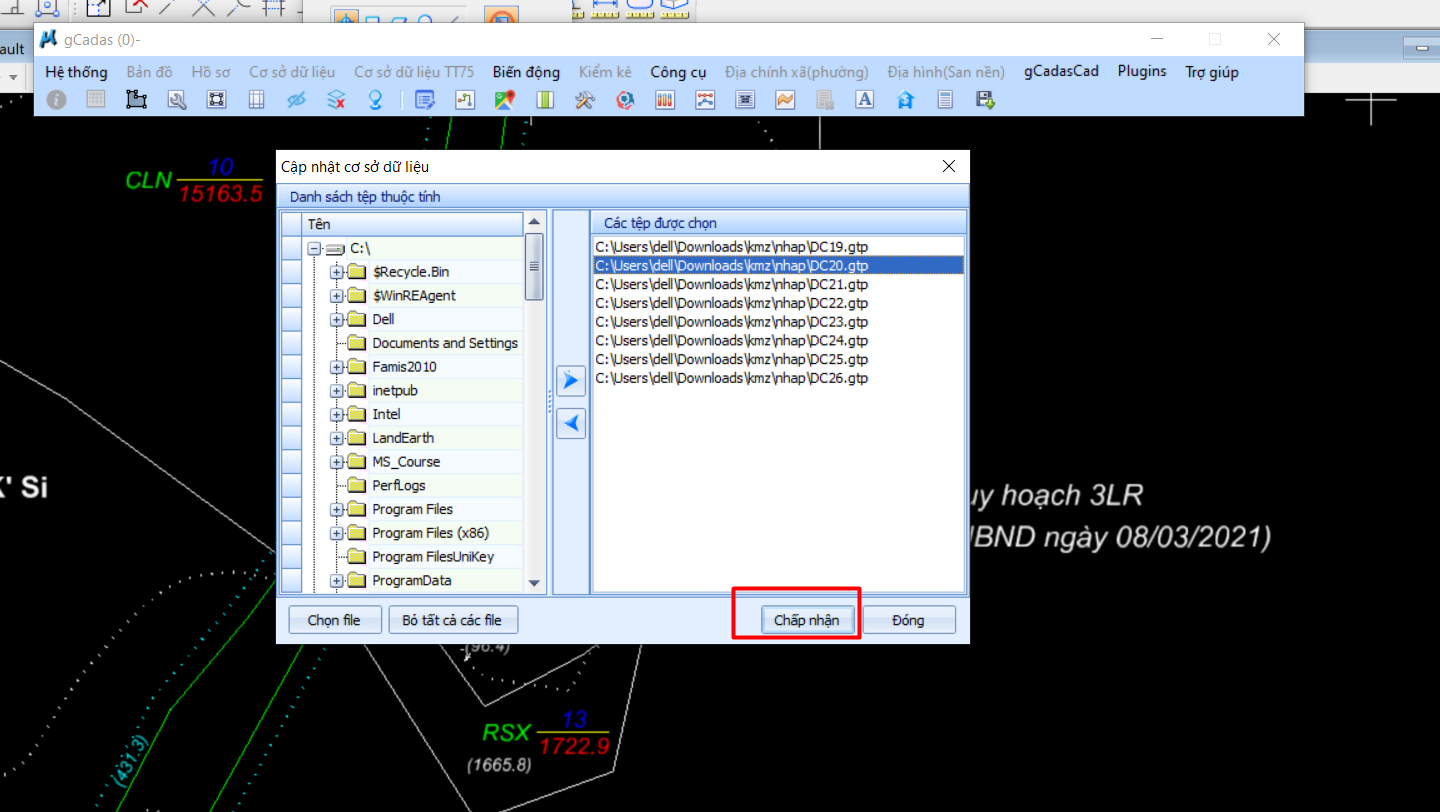This screenshot has height=812, width=1440.
Task: Click the crossed hammer and wrench icon
Action: [x=585, y=100]
